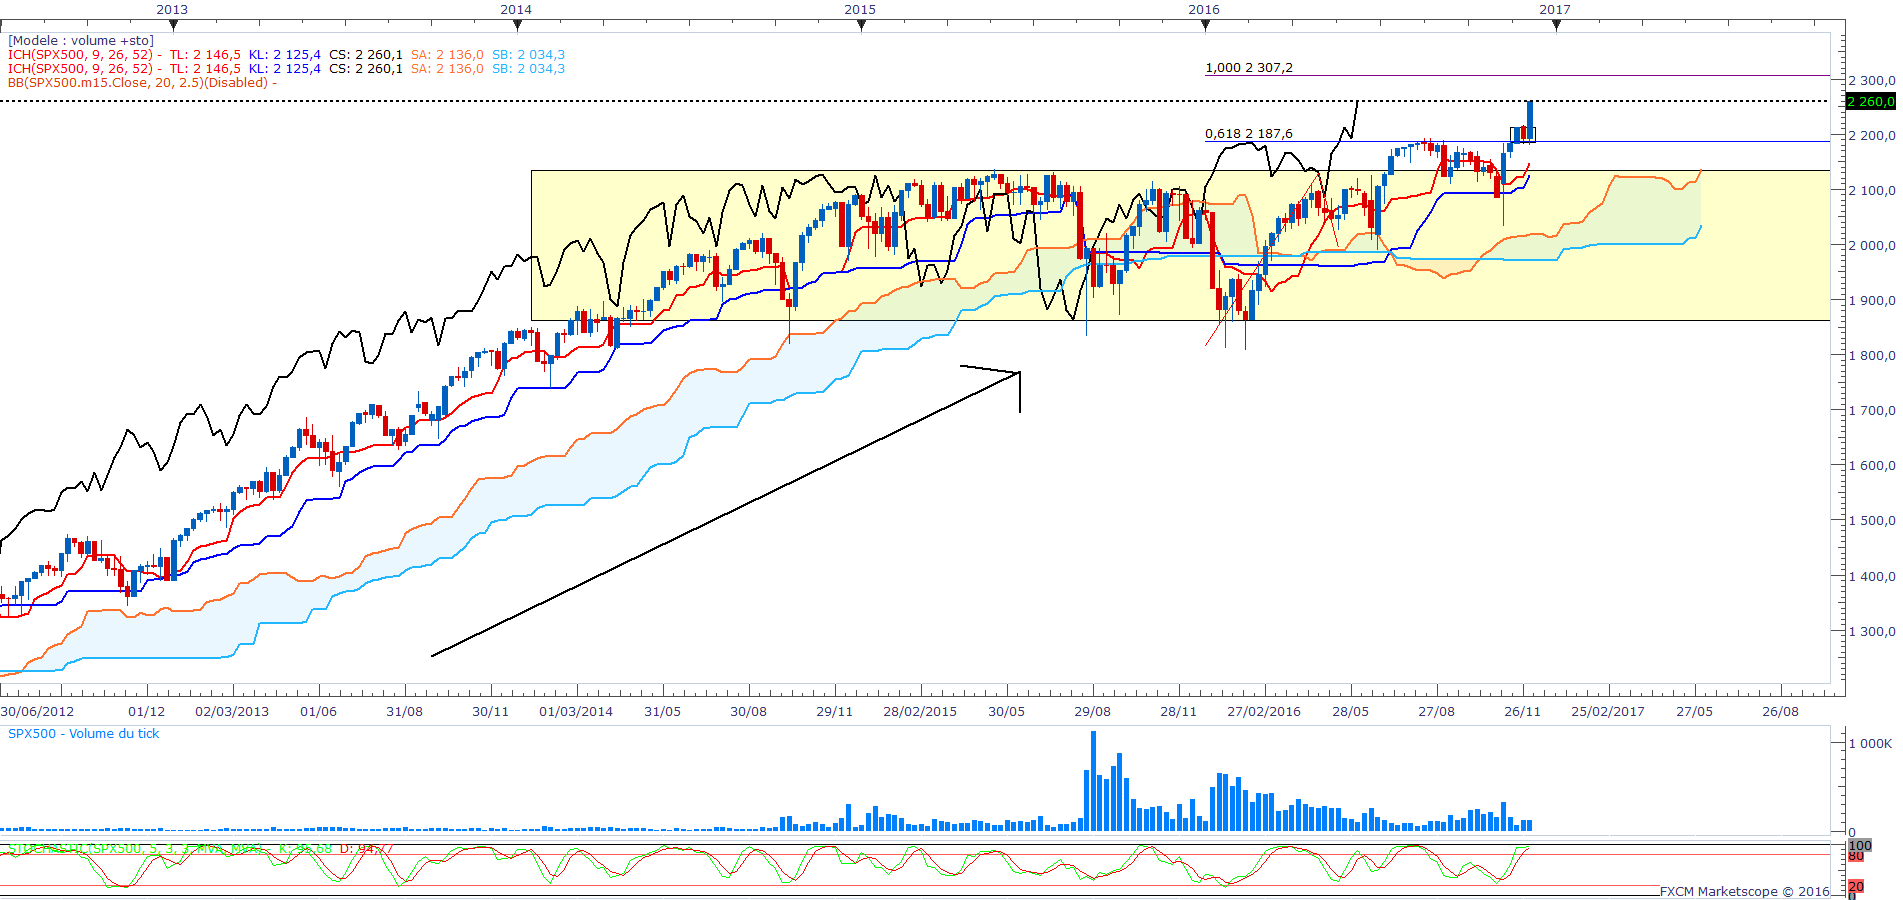Click the stochastic 100 scale label
1903x900 pixels.
[x=1860, y=846]
